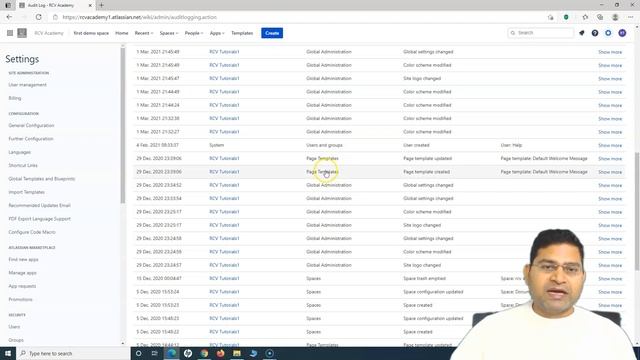Click the settings sidebar scrollbar

(x=122, y=127)
